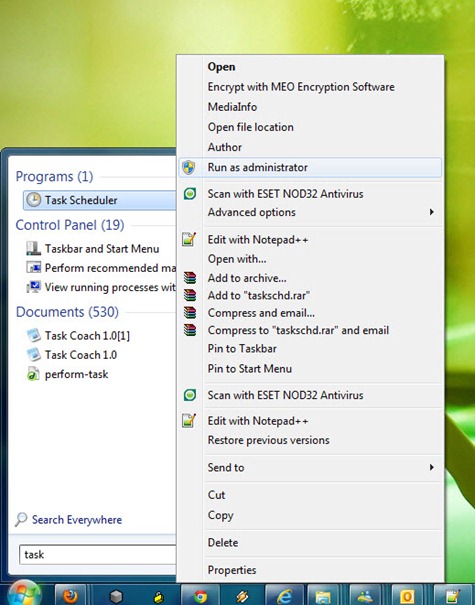This screenshot has width=475, height=605.
Task: Click WinRAR icon next to Compress and email...
Action: click(x=190, y=313)
